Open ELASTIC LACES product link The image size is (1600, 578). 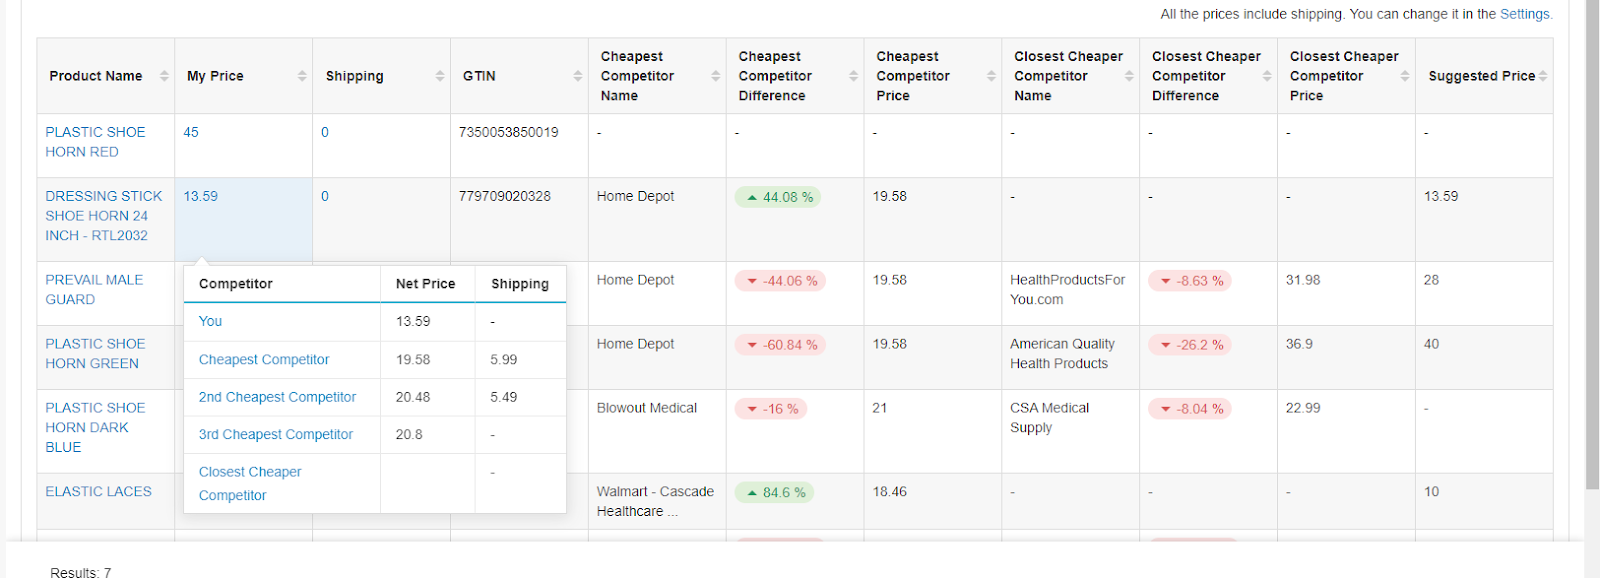tap(98, 492)
